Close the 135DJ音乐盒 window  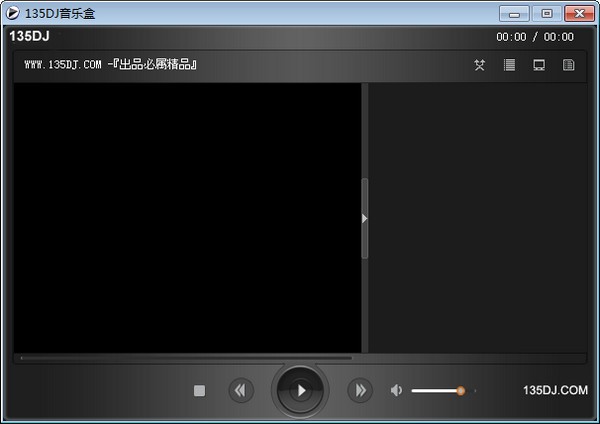click(579, 14)
